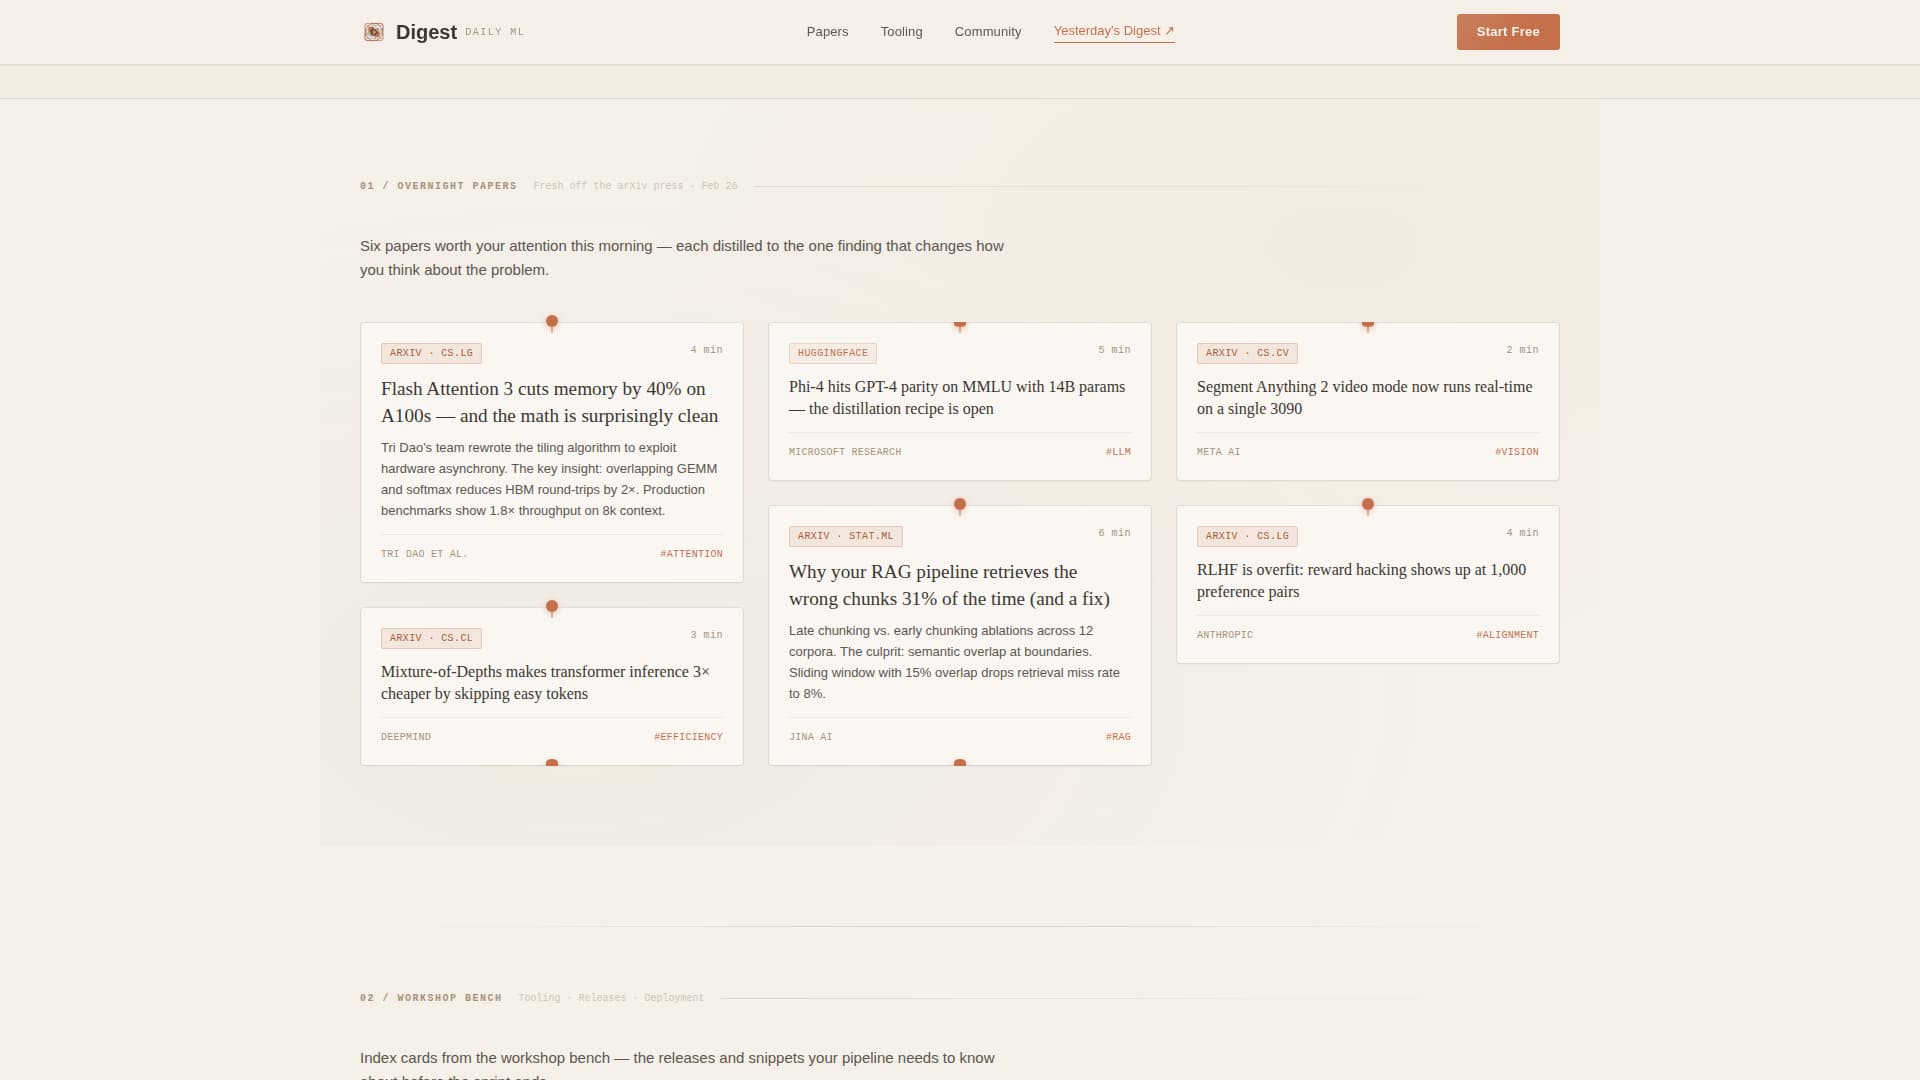
Task: Click the ARXIV · CS.LG badge on RLHF card
Action: (x=1247, y=536)
